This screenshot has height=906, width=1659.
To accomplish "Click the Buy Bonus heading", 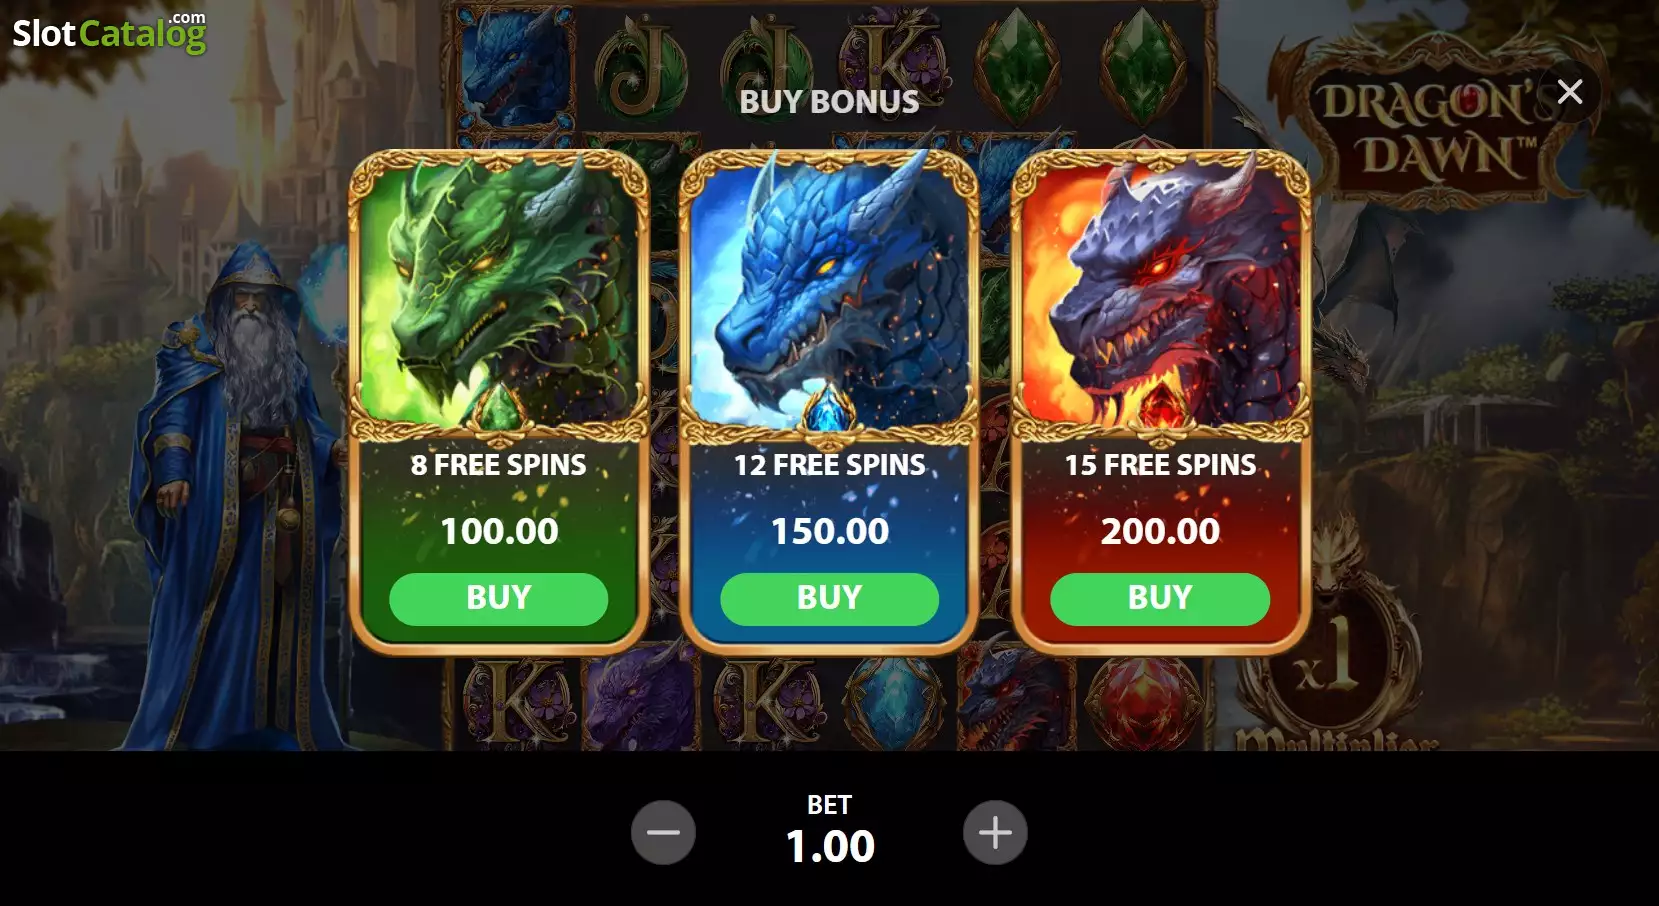I will pyautogui.click(x=829, y=102).
